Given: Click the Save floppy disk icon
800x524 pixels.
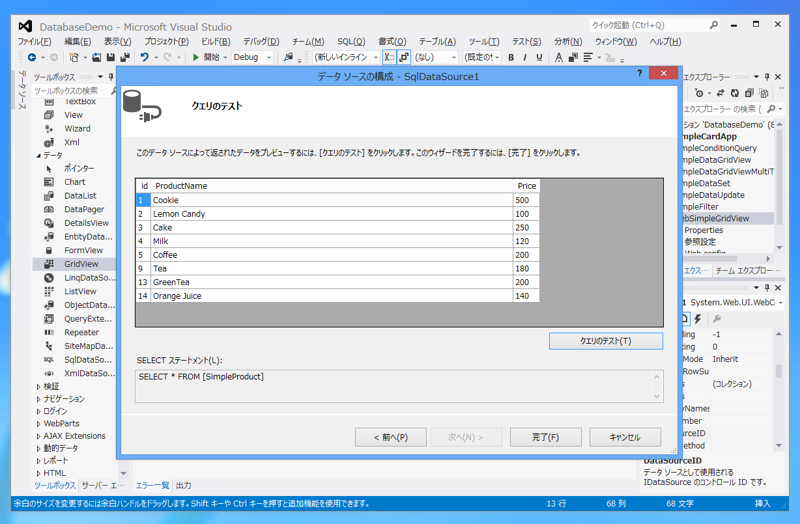Looking at the screenshot, I should (x=110, y=57).
